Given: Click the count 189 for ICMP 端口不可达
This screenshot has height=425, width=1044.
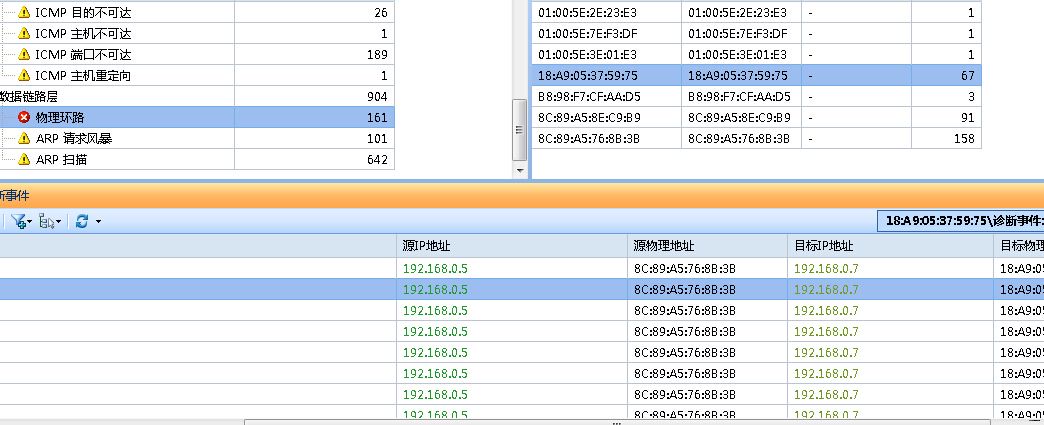Looking at the screenshot, I should pos(377,55).
